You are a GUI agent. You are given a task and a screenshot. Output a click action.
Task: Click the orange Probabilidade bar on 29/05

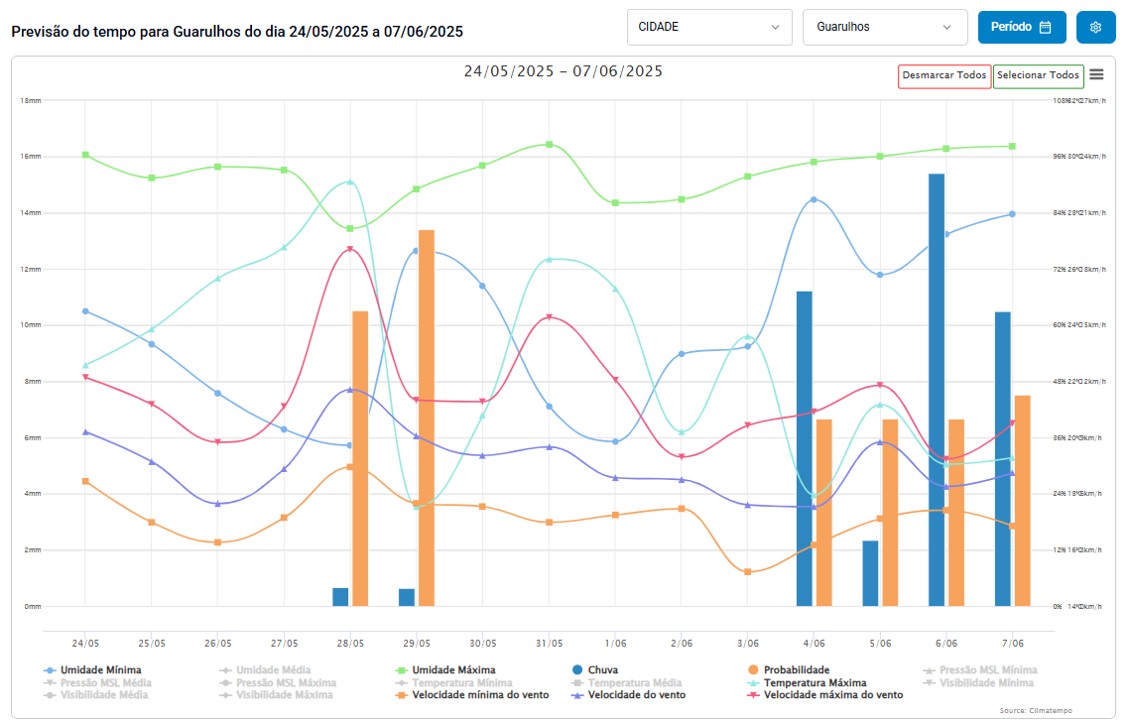click(426, 418)
